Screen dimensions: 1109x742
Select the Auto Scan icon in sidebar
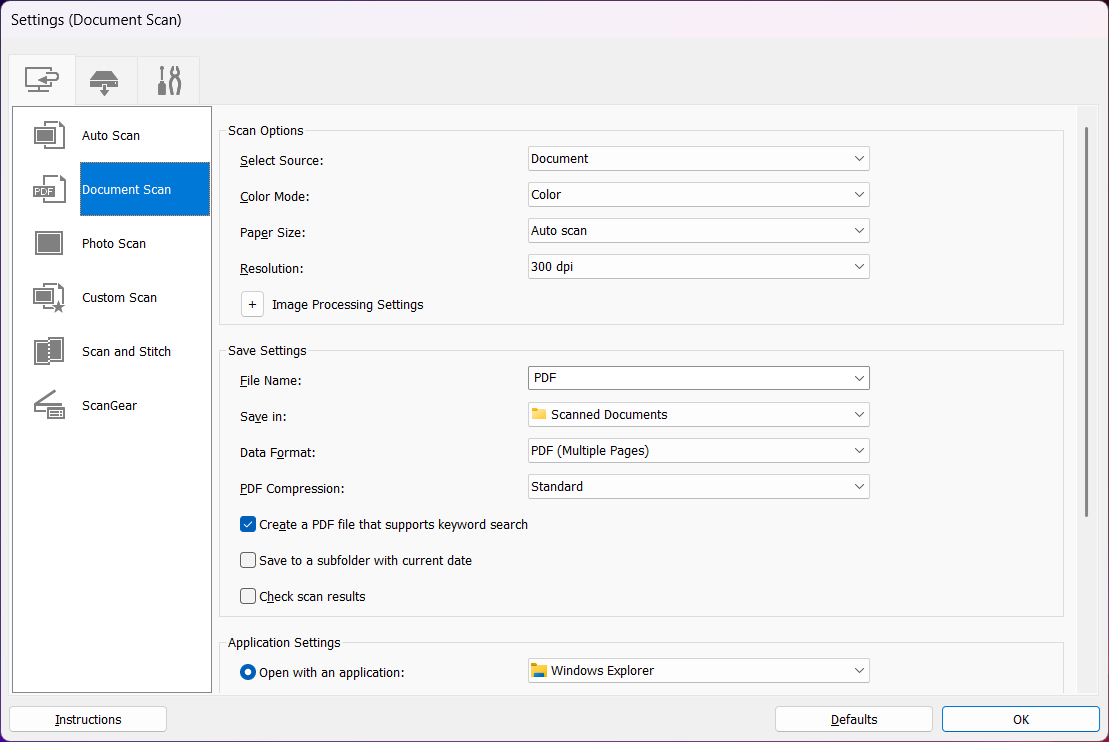point(49,135)
